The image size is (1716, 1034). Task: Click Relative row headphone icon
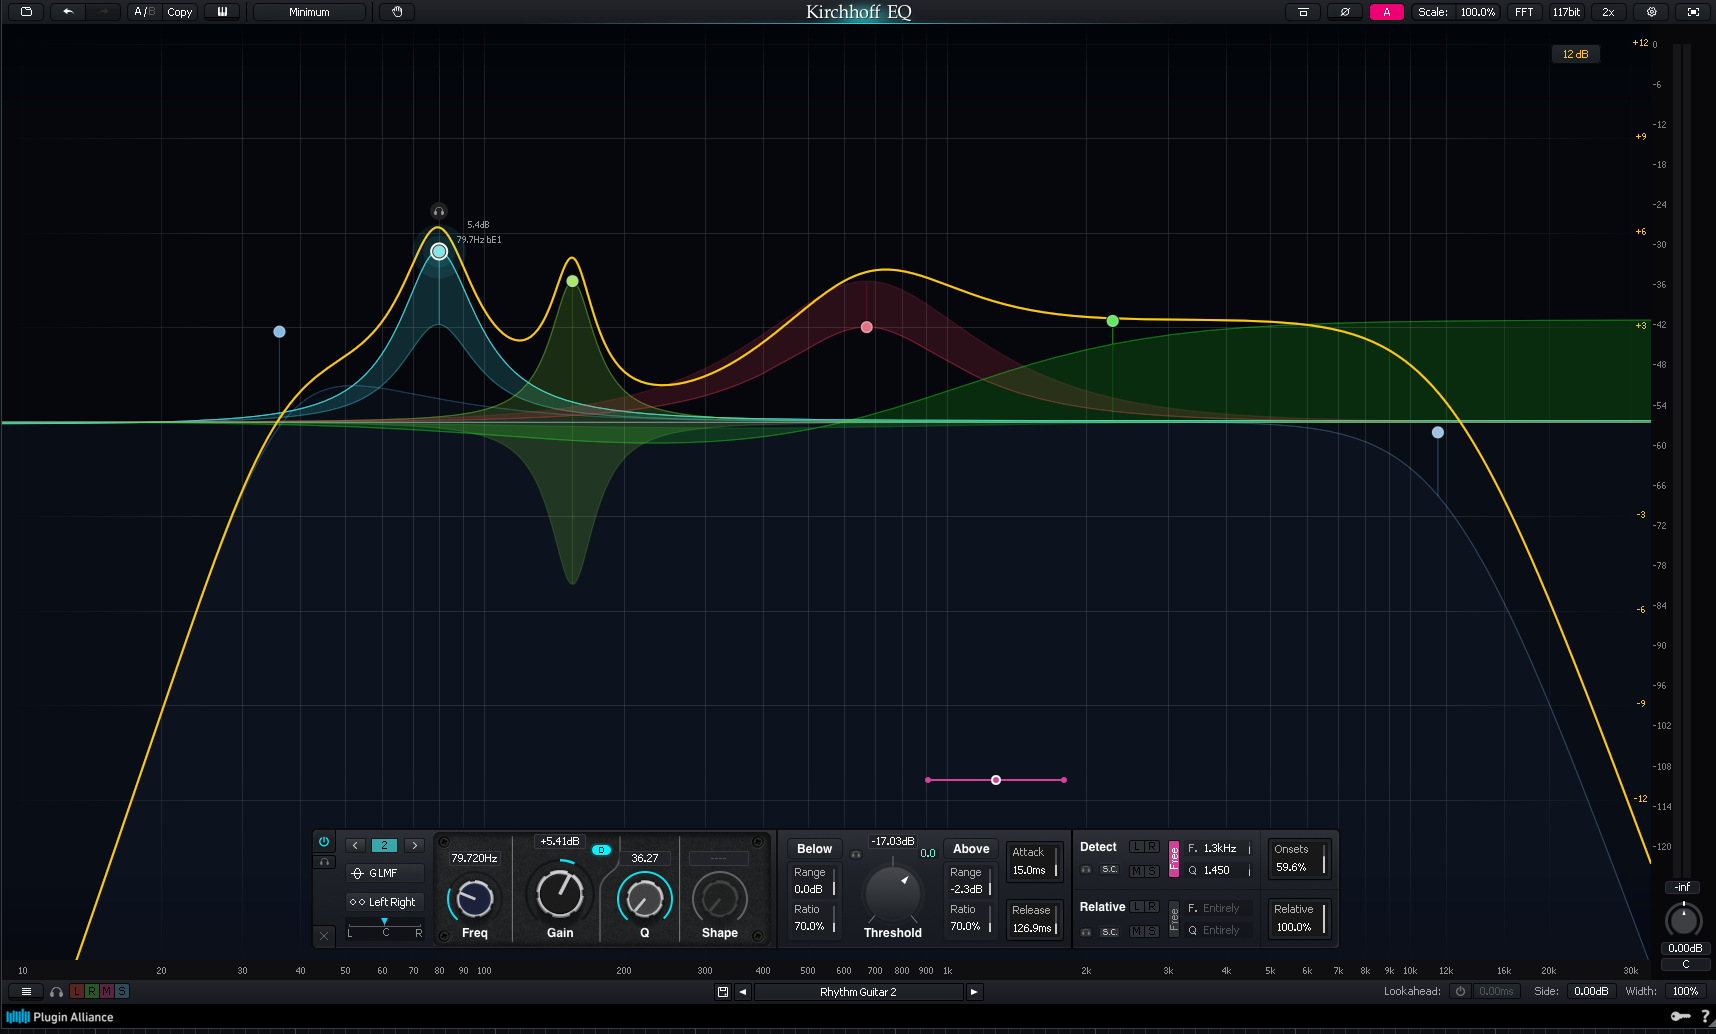[1086, 932]
